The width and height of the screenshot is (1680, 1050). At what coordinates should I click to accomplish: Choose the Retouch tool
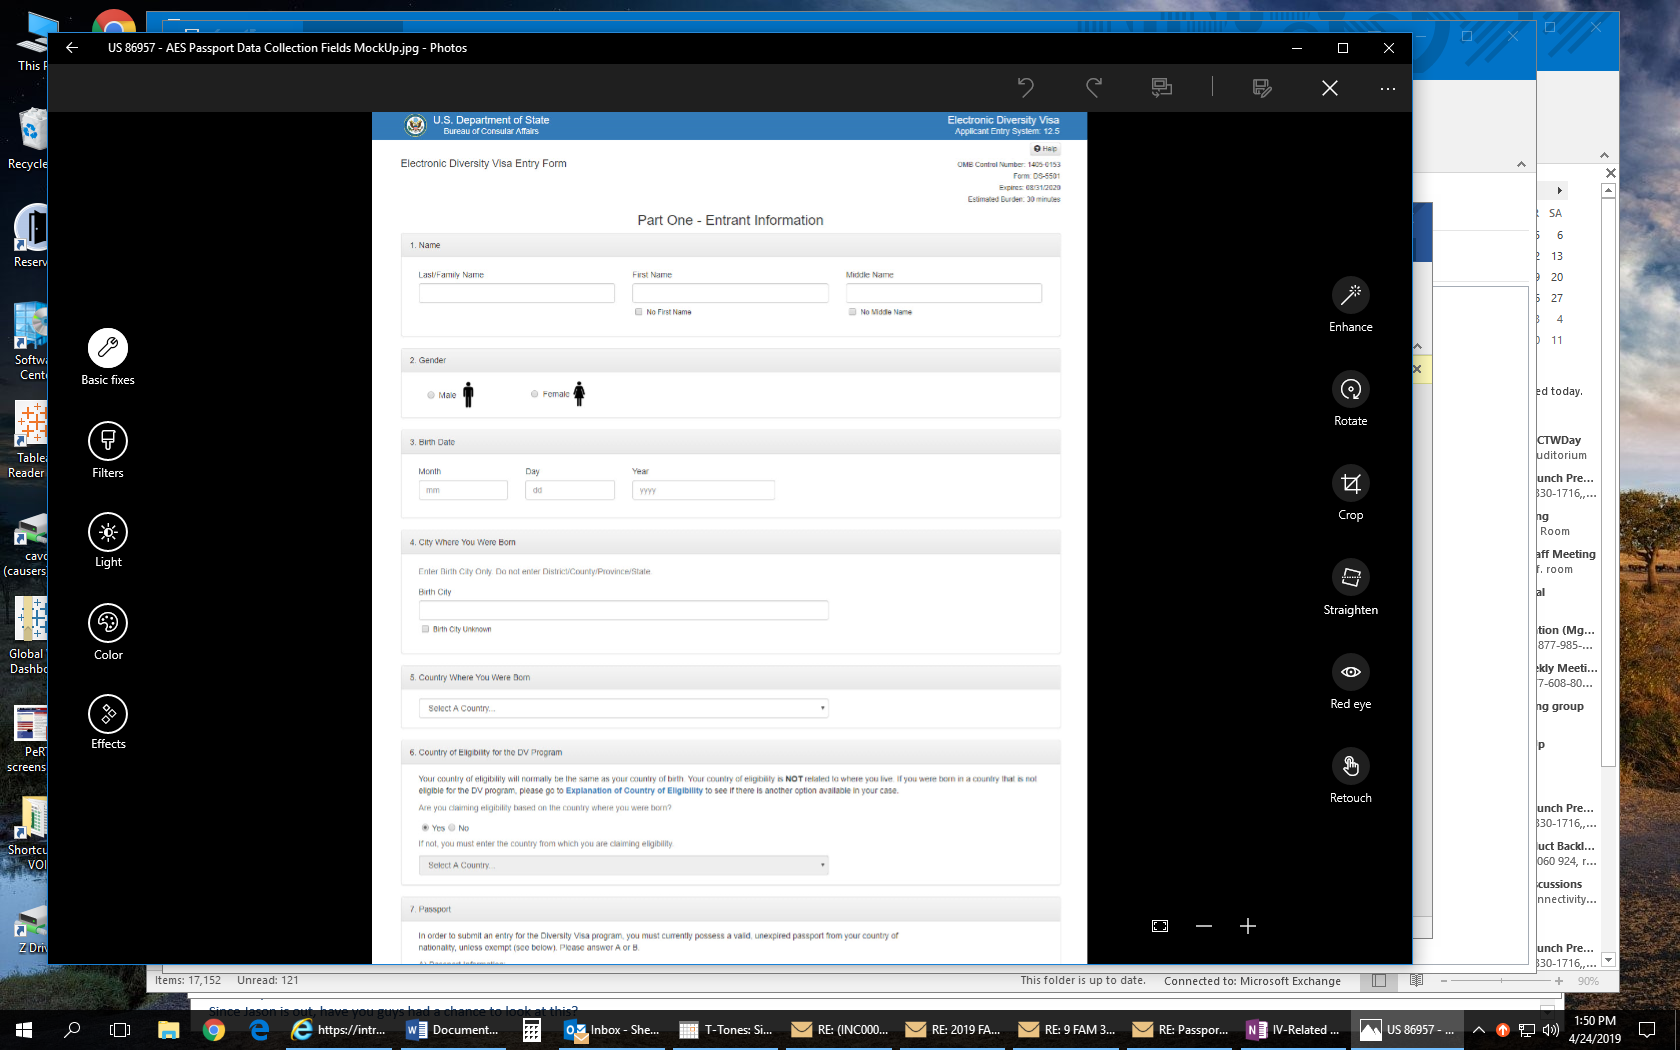click(1350, 766)
